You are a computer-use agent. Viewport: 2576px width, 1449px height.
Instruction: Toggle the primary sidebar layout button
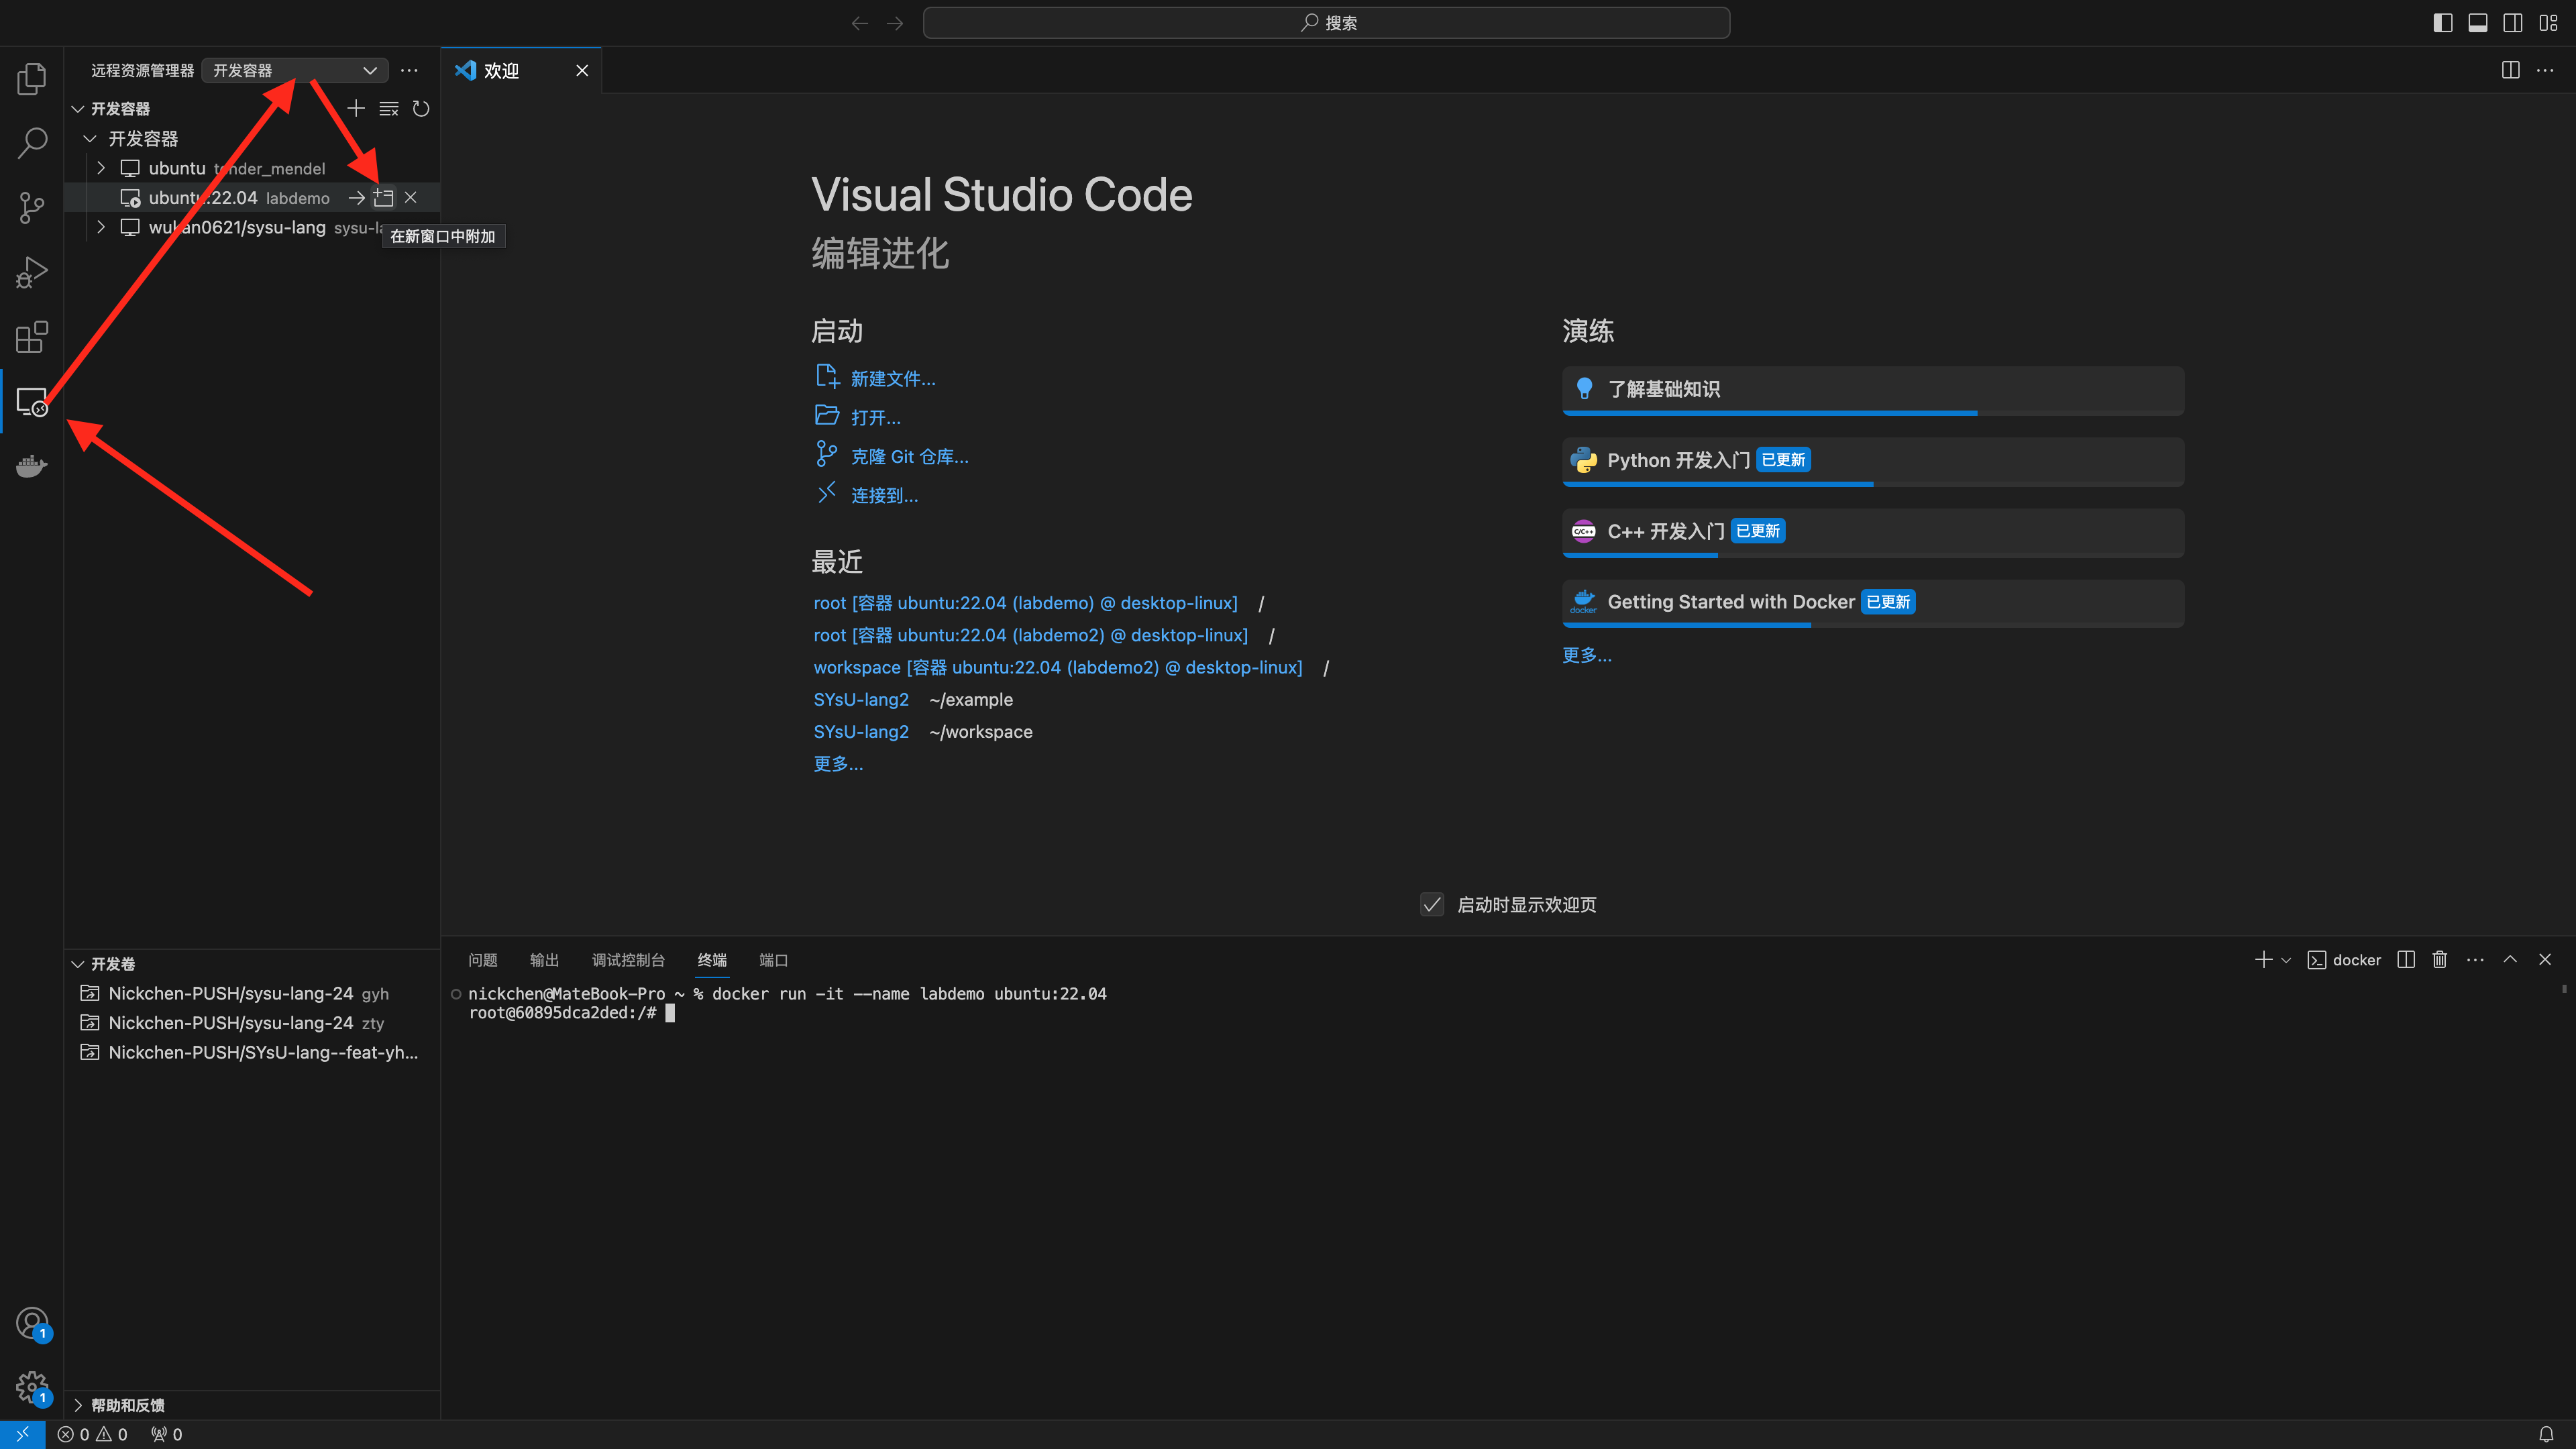click(x=2443, y=23)
